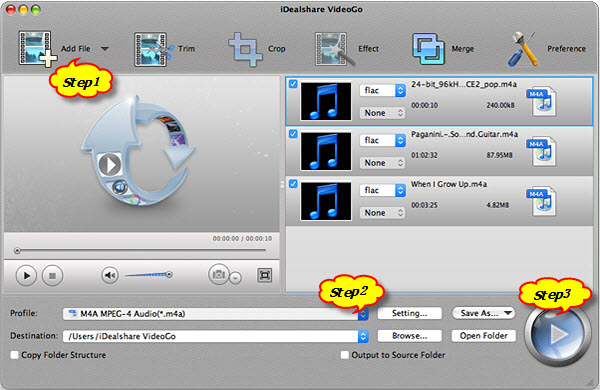Stop the preview playback
The height and width of the screenshot is (390, 600).
click(52, 276)
